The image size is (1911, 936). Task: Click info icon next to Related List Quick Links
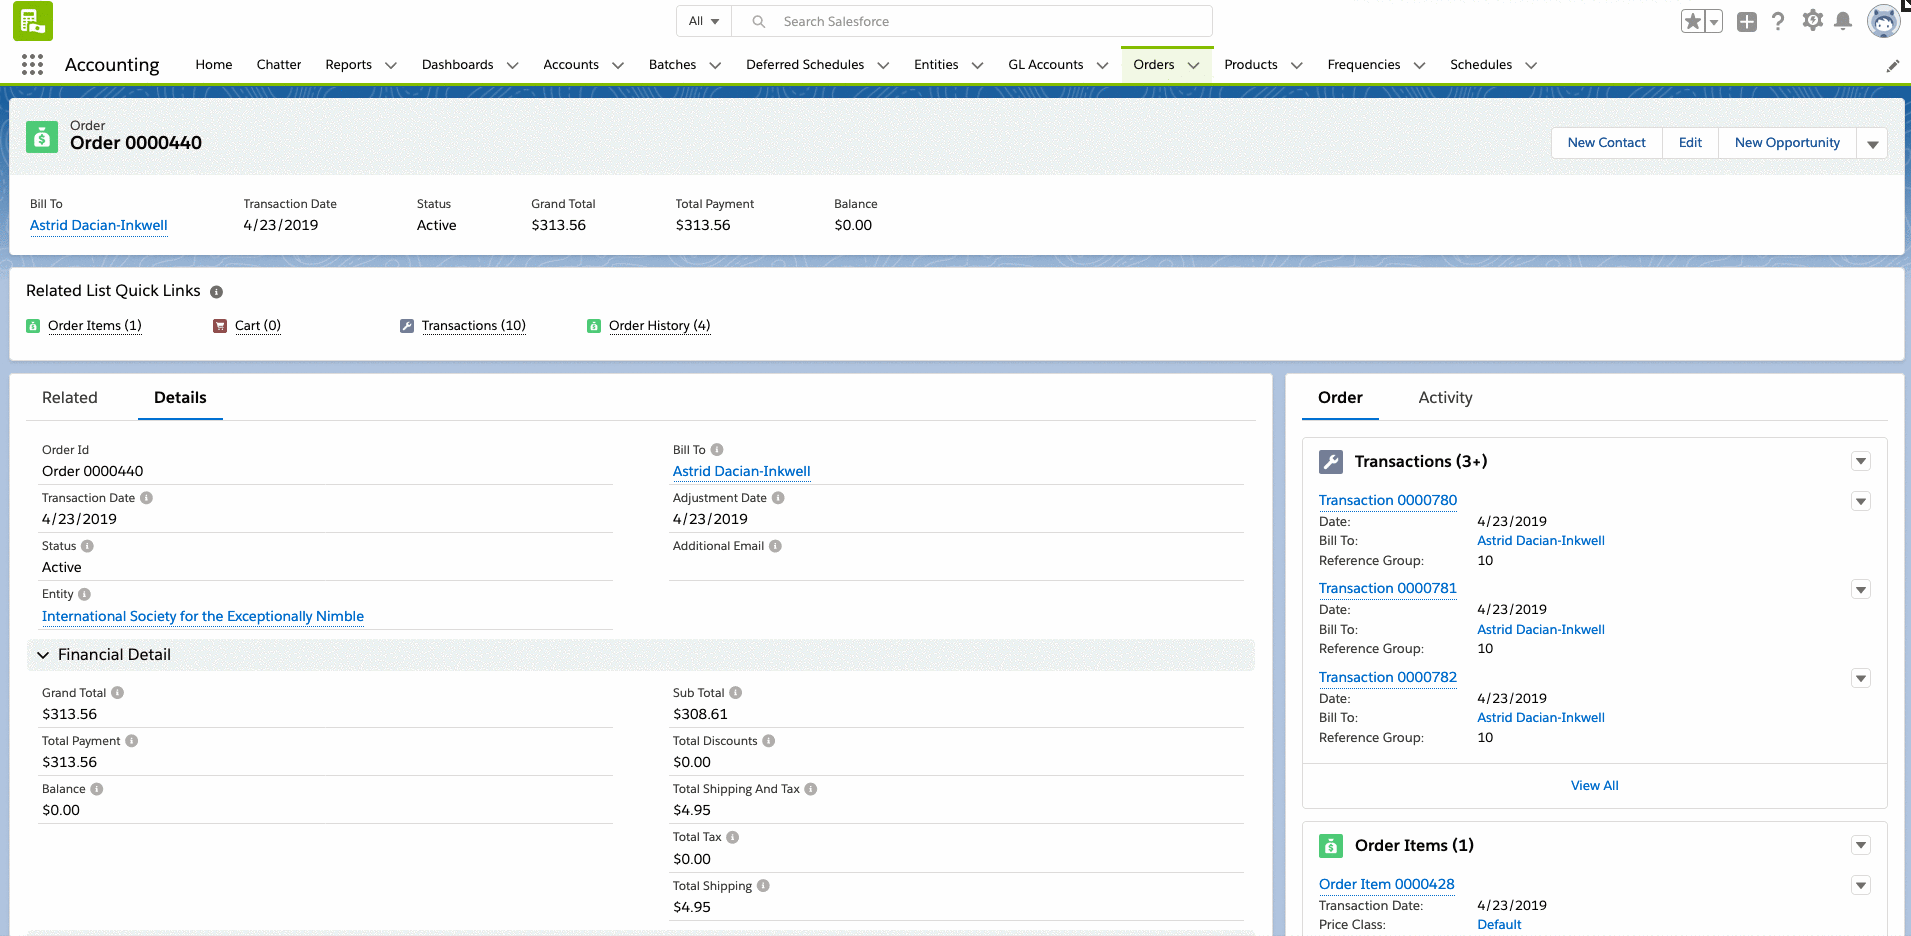pyautogui.click(x=216, y=292)
